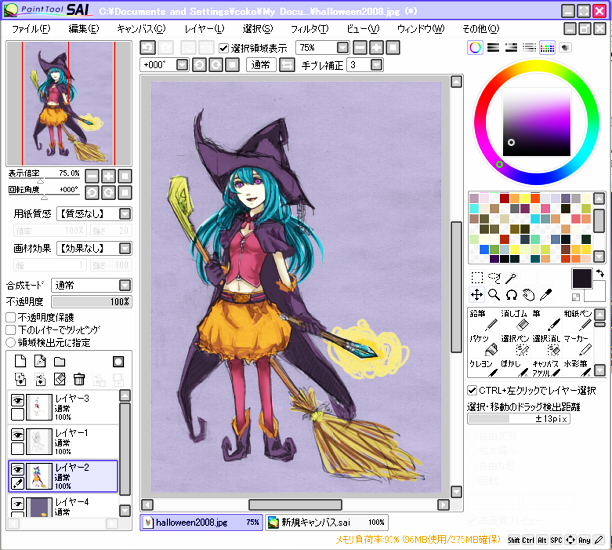
Task: Open the フィルタ(T) menu
Action: tap(310, 28)
